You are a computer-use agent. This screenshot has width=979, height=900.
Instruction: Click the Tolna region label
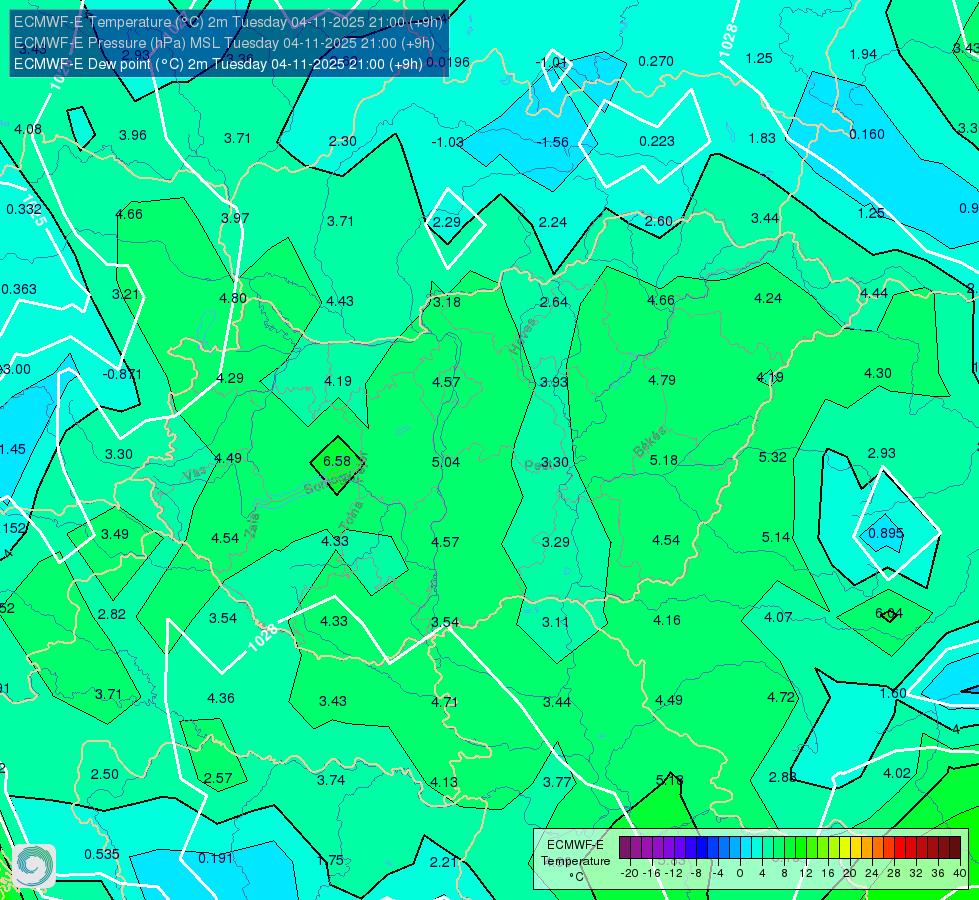350,515
